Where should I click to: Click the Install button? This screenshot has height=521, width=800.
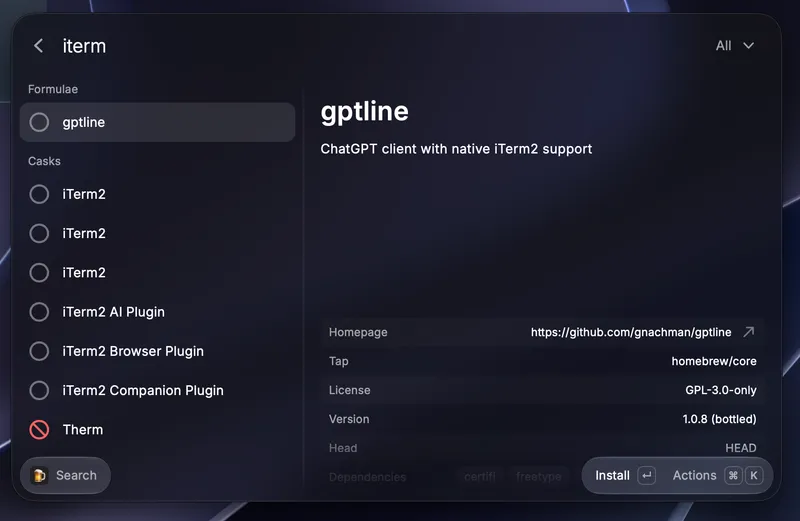pyautogui.click(x=625, y=476)
